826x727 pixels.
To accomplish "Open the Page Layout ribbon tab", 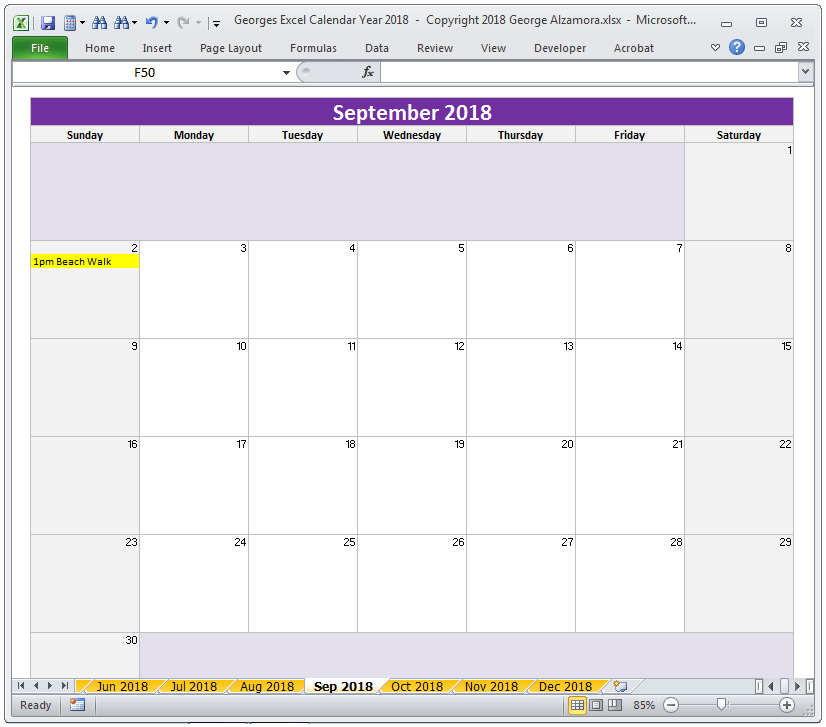I will point(231,48).
